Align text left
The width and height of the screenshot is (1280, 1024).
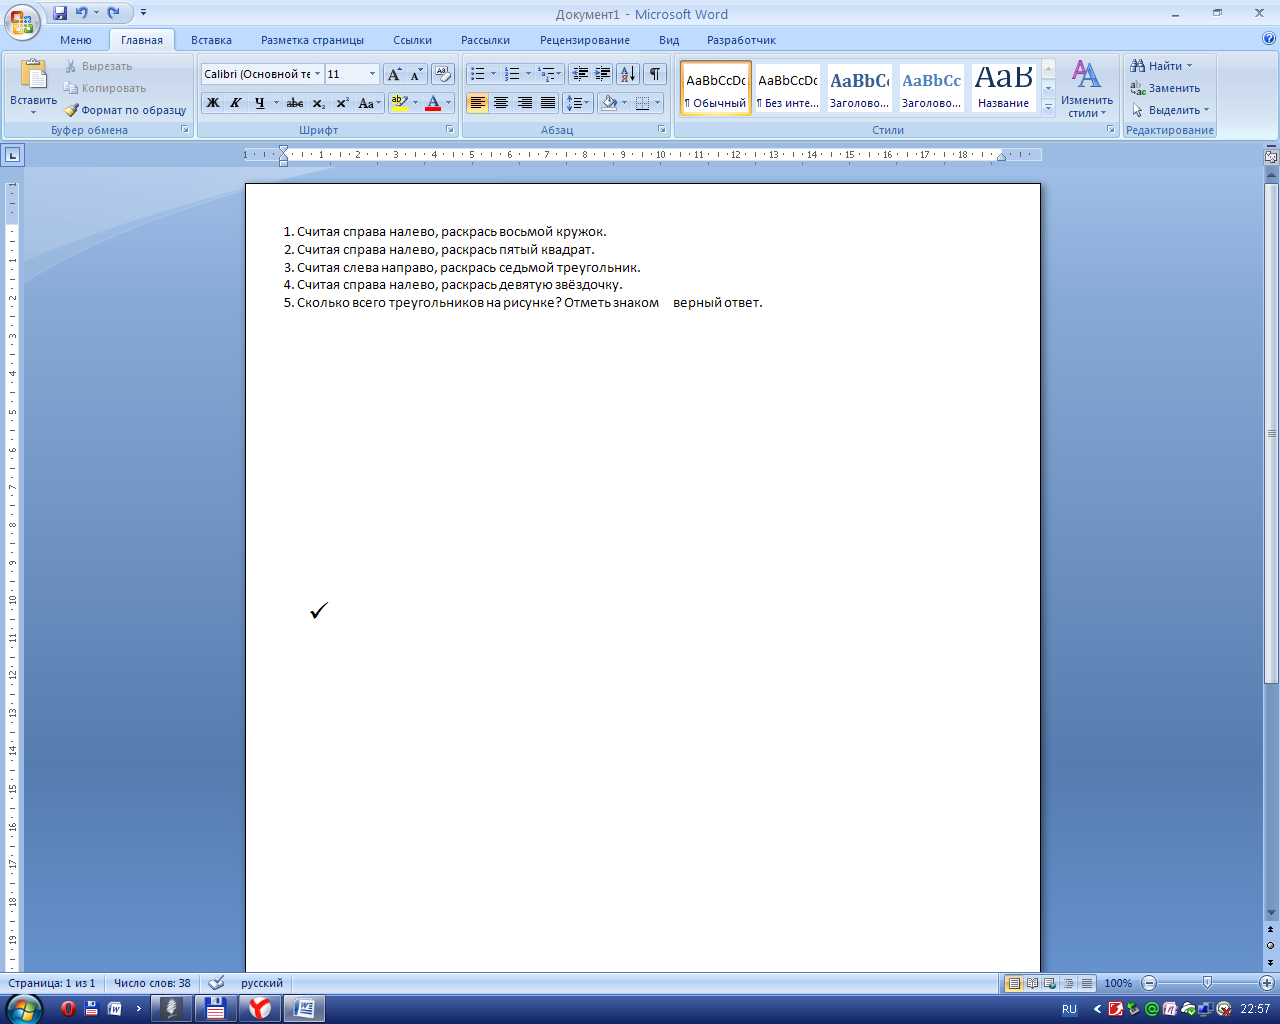pos(478,103)
